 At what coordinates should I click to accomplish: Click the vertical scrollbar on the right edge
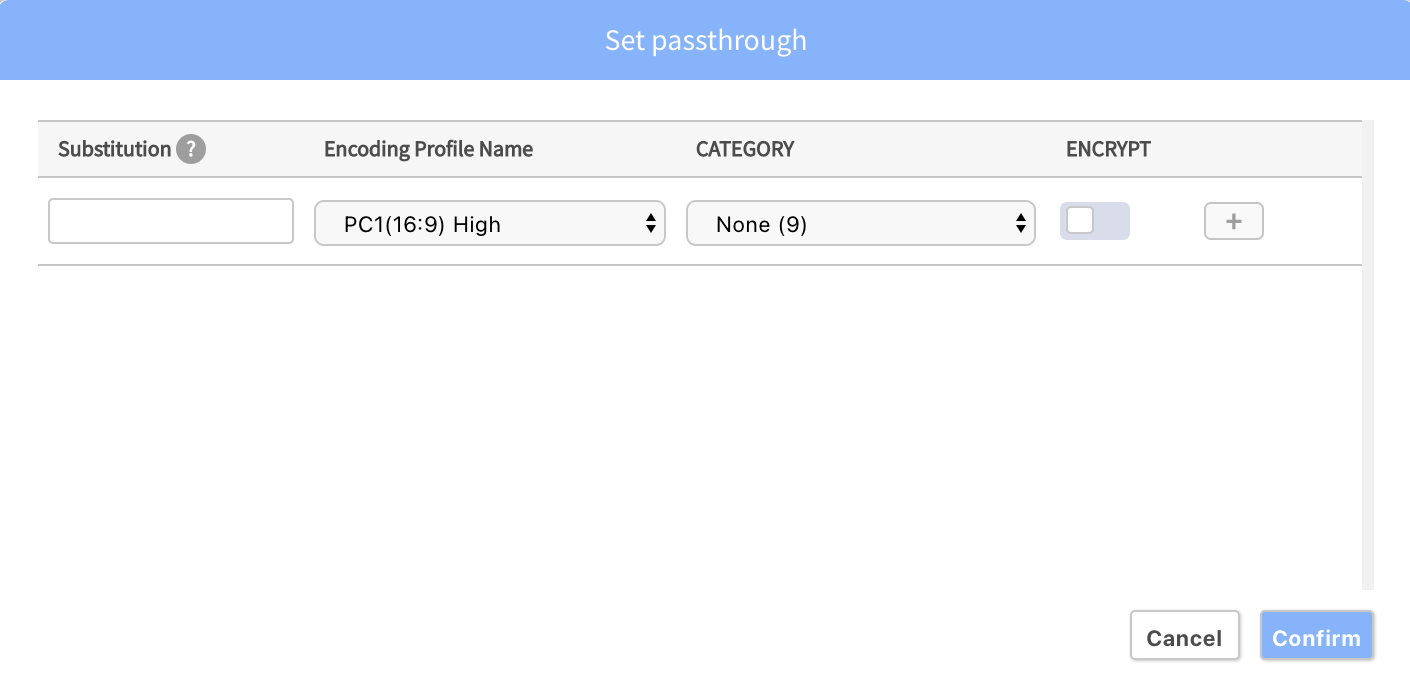coord(1368,355)
